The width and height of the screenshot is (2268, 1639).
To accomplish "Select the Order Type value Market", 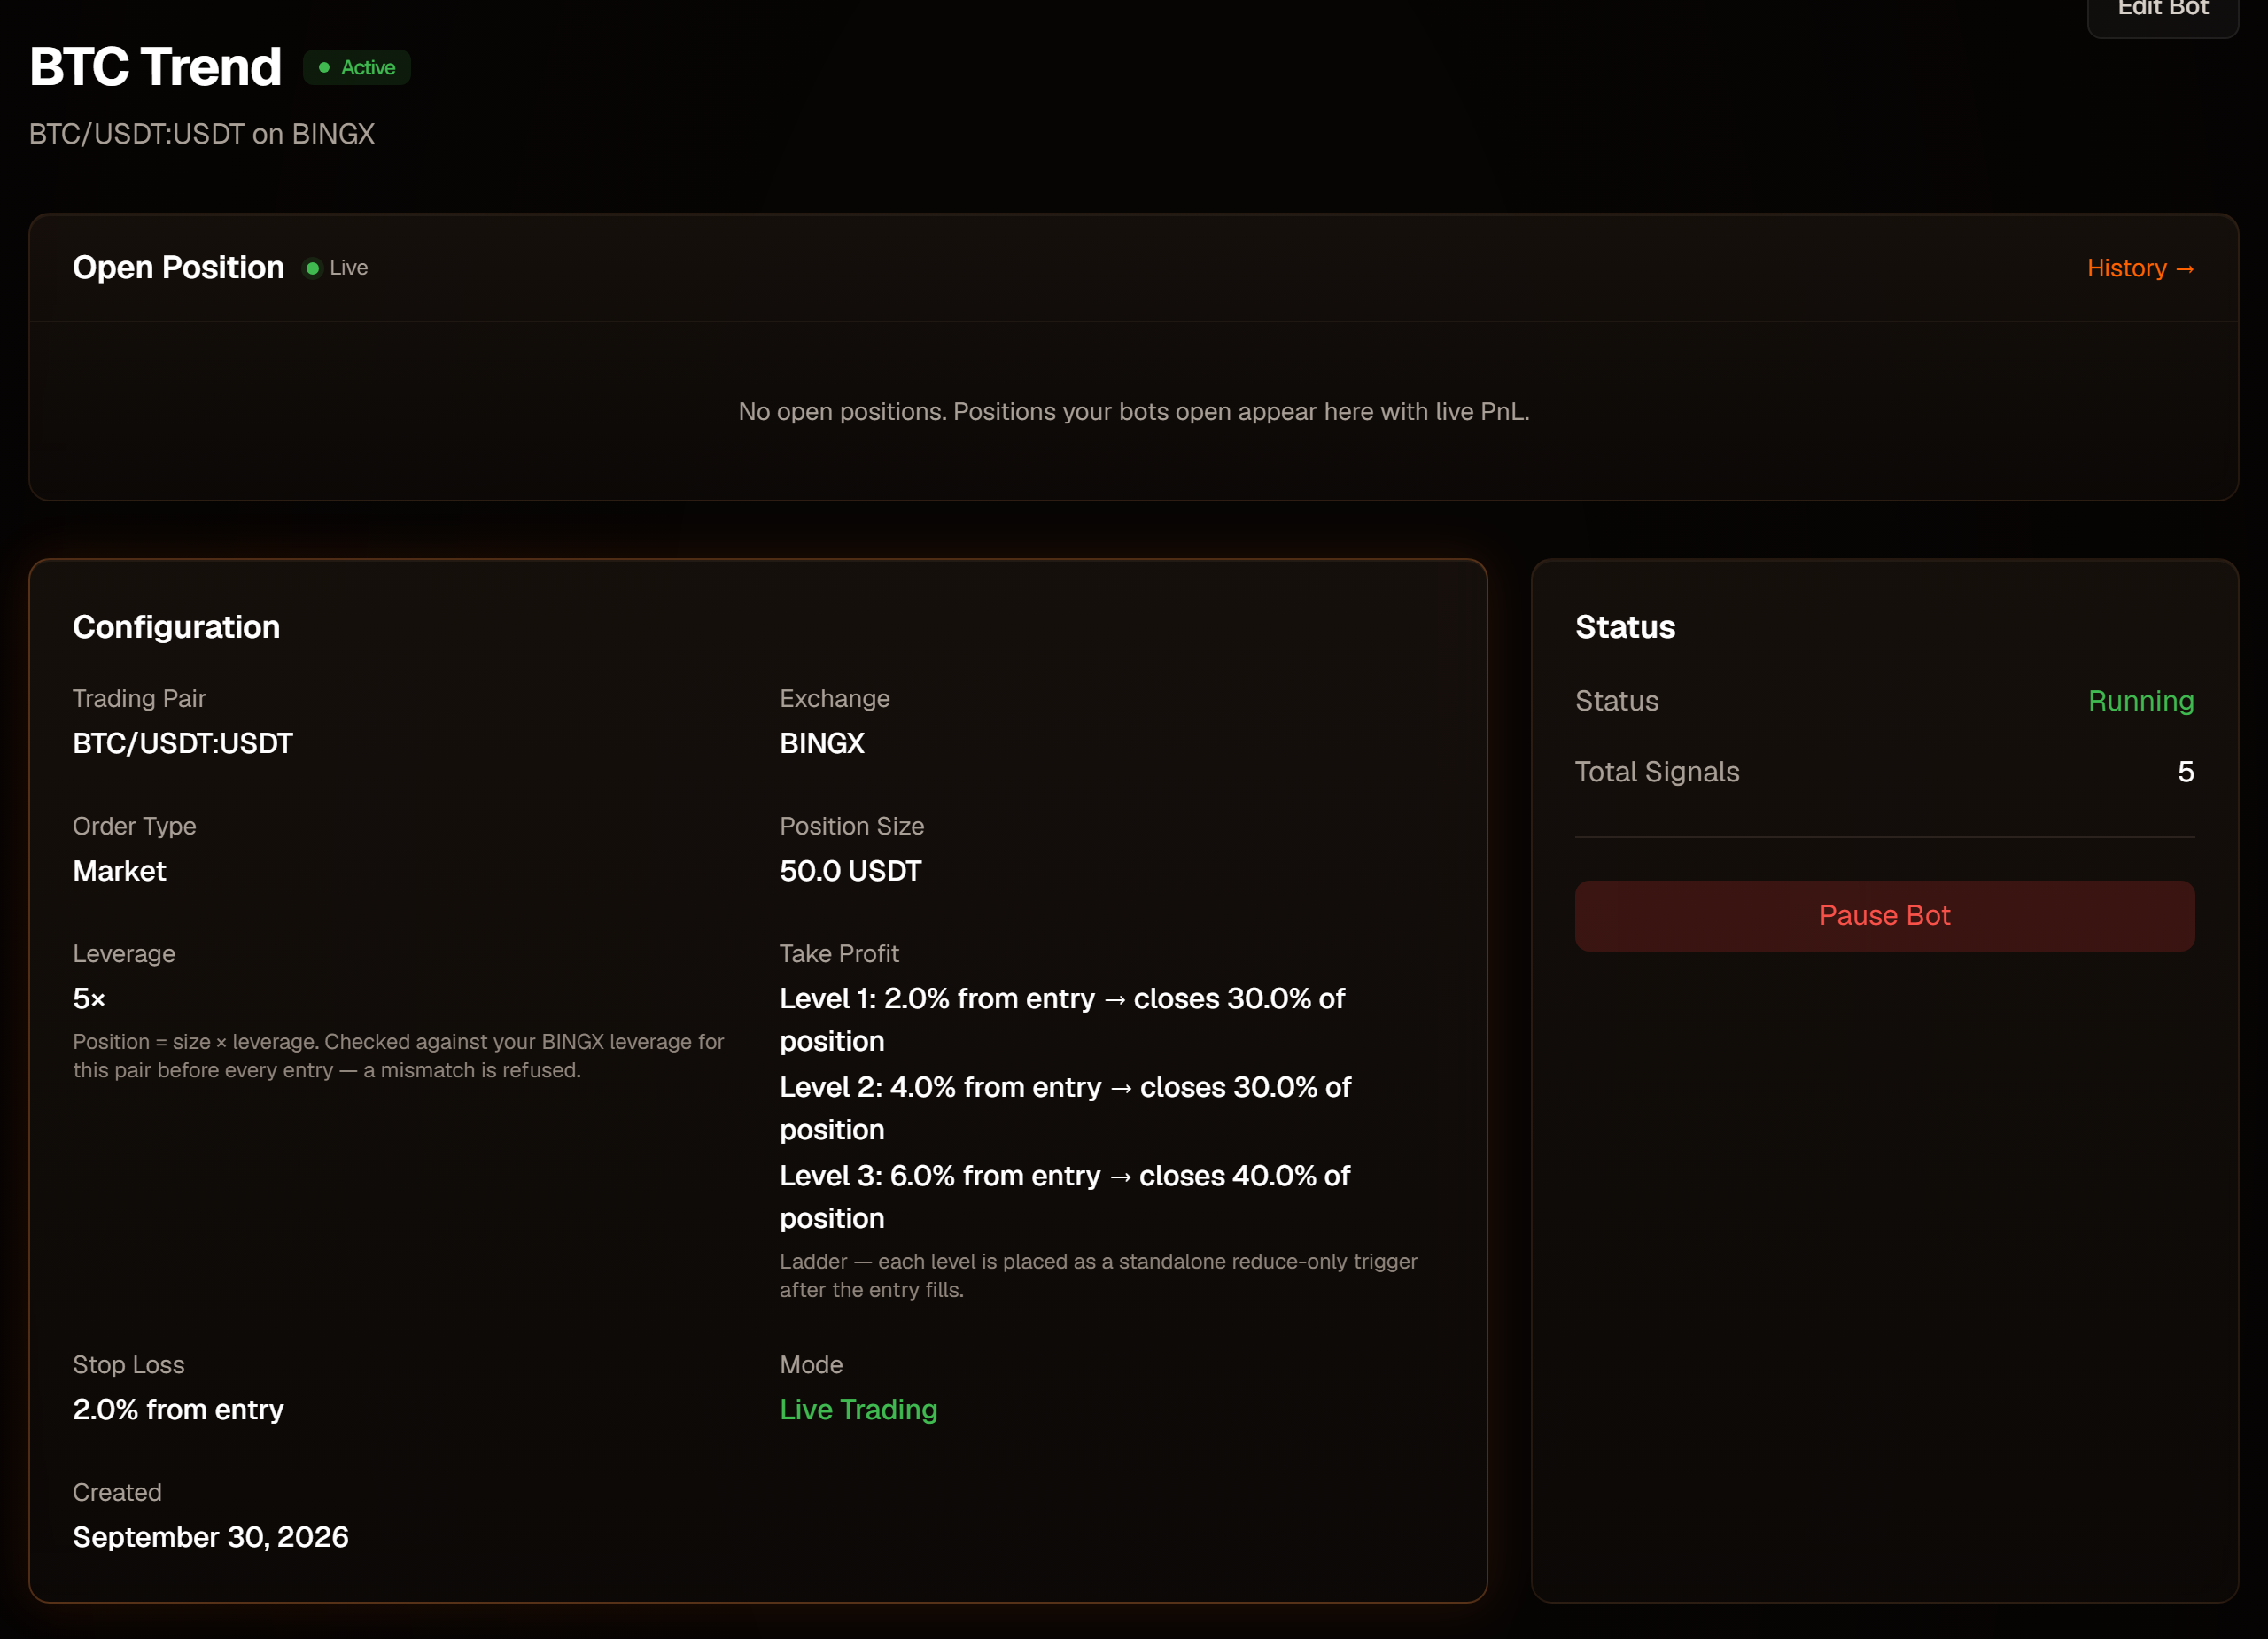I will pyautogui.click(x=119, y=871).
